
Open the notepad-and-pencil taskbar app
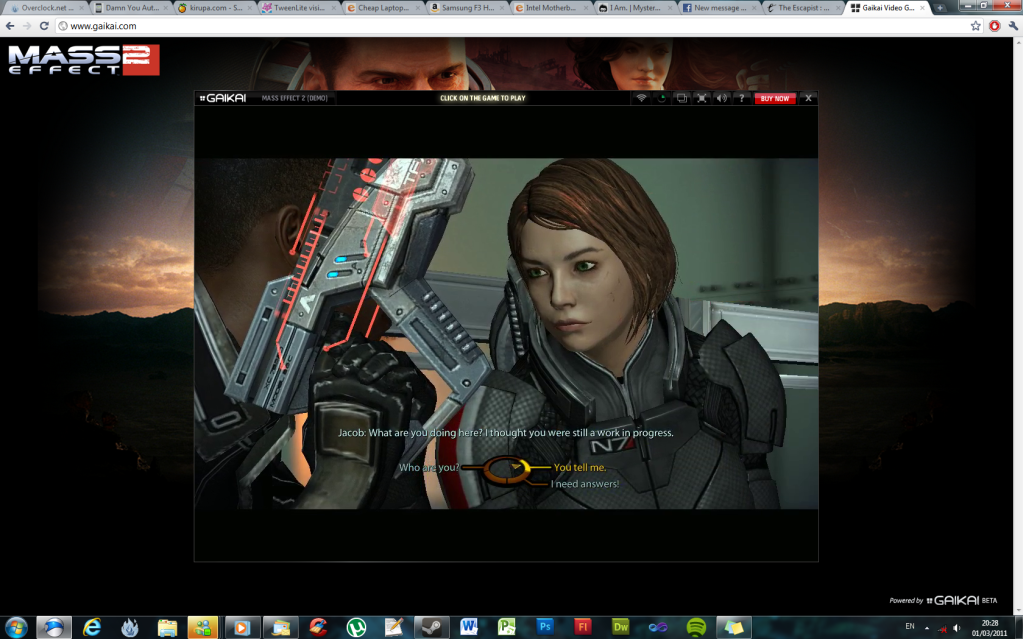click(x=393, y=628)
